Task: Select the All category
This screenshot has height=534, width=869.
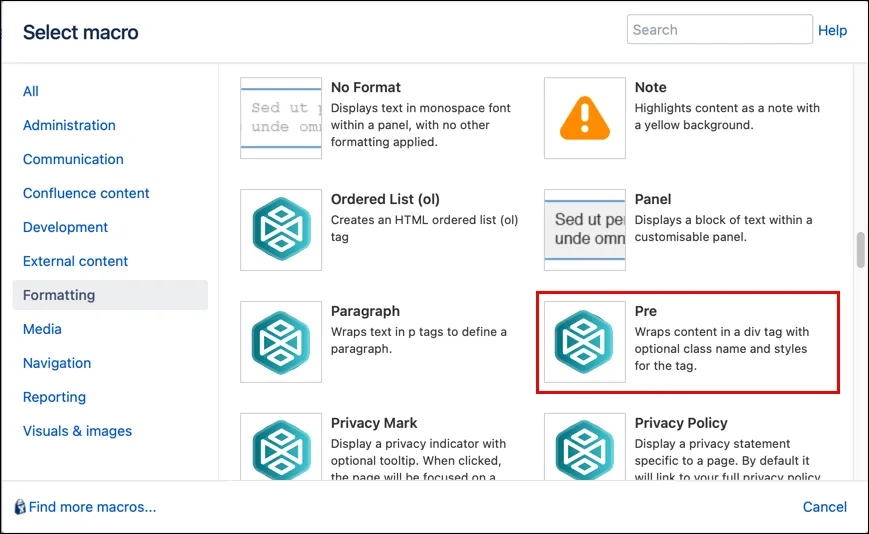Action: [30, 91]
